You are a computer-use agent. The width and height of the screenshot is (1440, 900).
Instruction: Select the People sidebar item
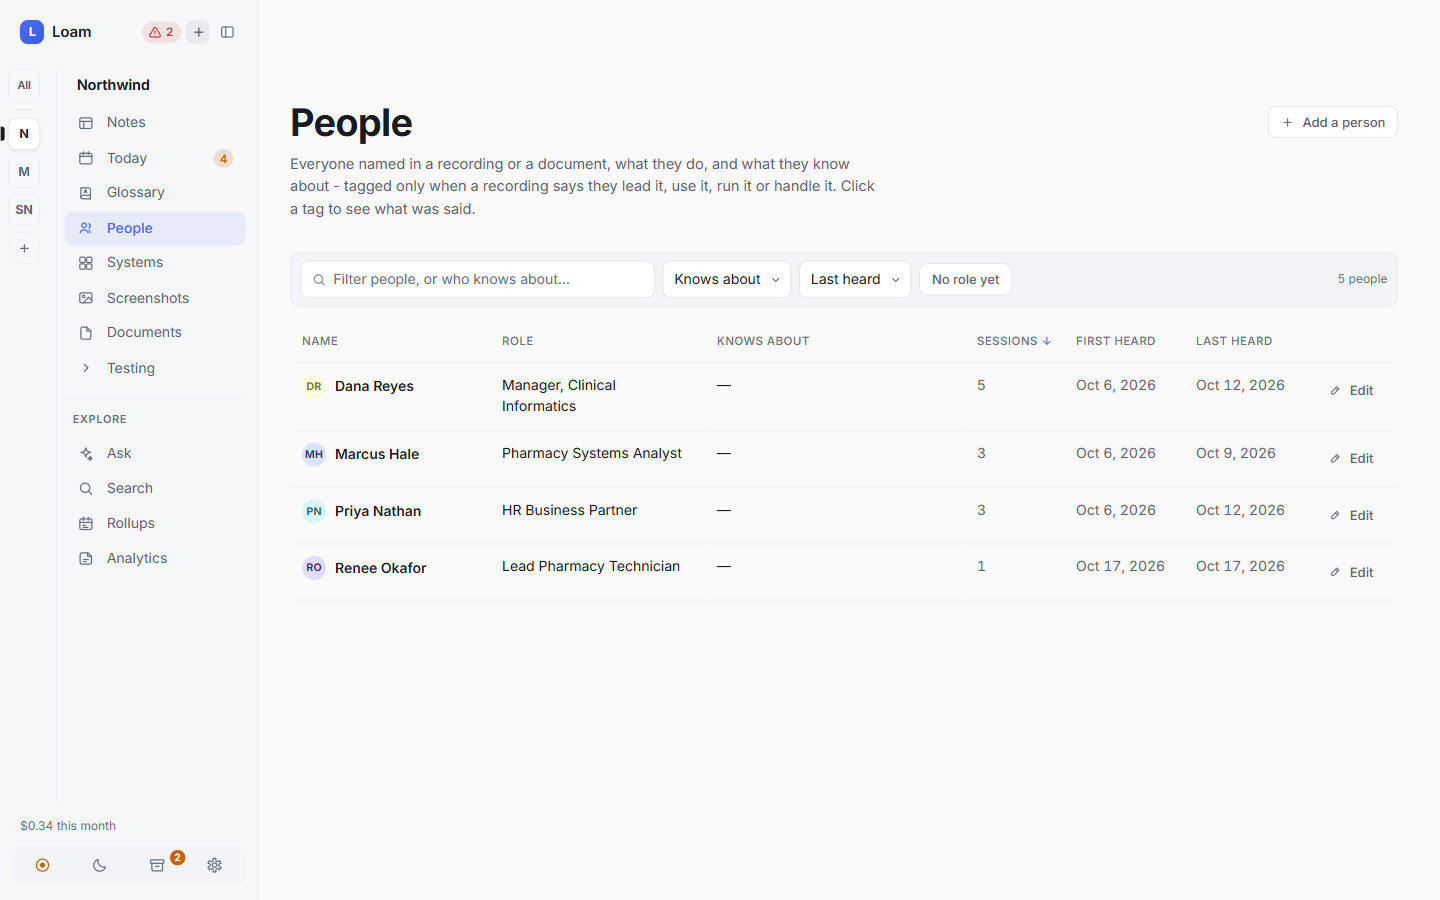click(x=155, y=228)
